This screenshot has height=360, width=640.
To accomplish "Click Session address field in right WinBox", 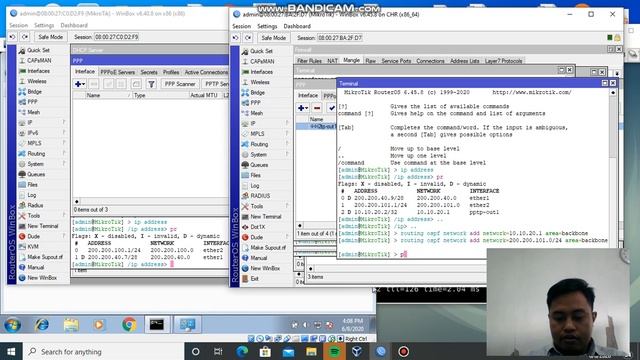I will point(340,38).
